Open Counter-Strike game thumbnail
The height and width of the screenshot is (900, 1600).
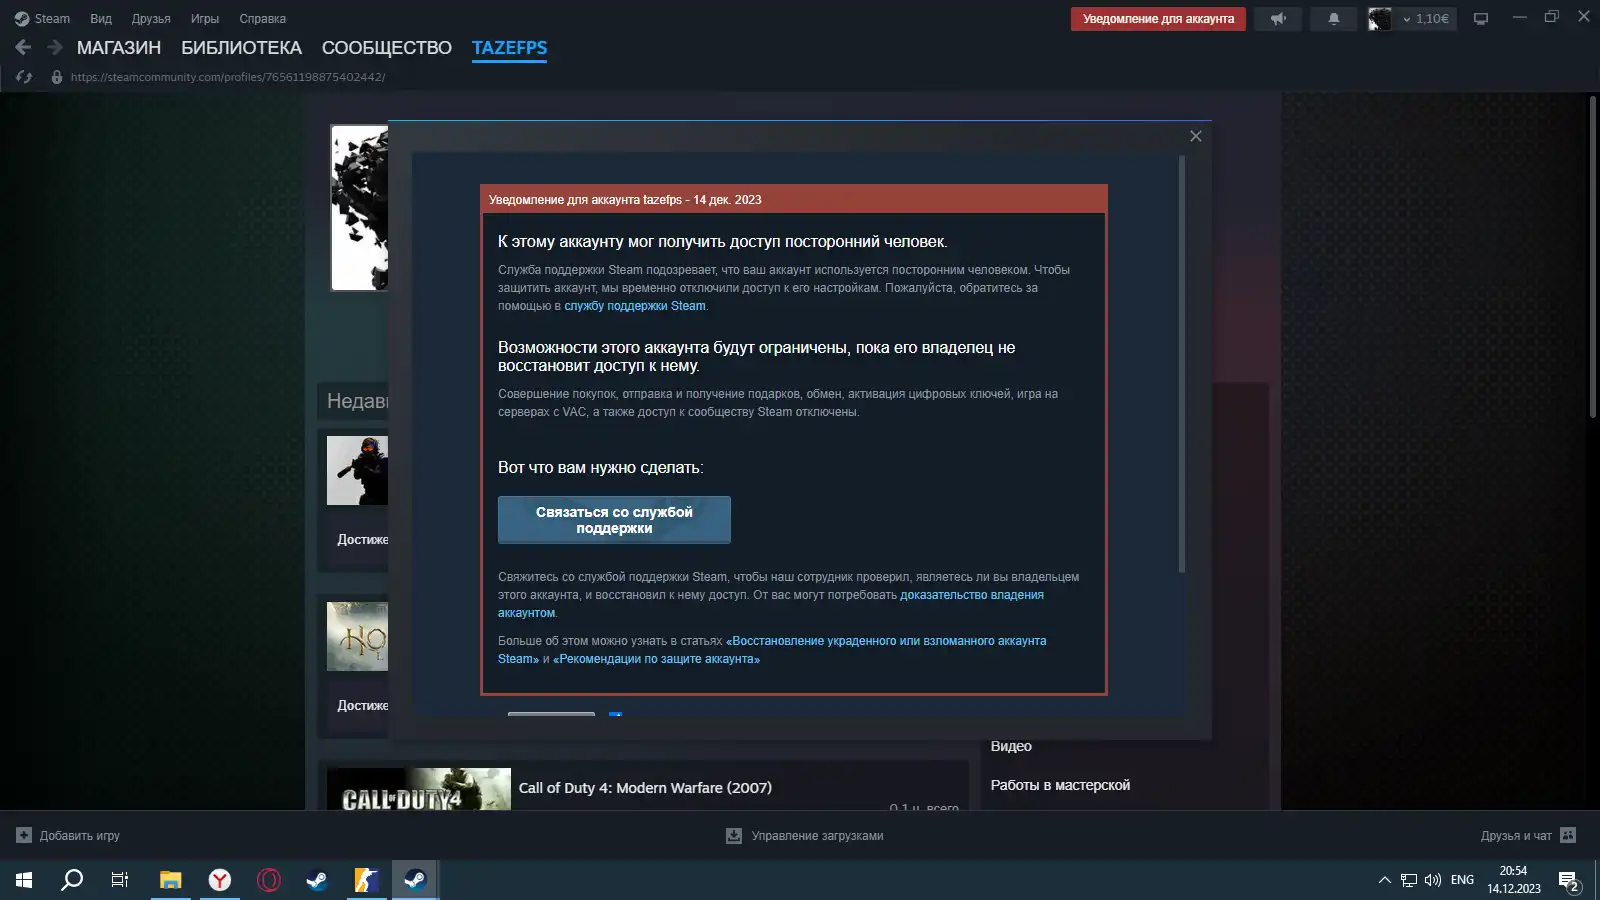point(358,470)
